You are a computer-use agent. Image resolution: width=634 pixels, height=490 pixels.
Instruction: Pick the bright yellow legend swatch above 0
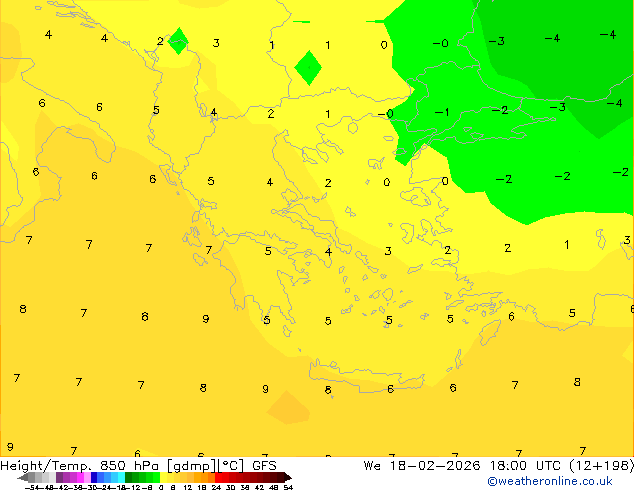[163, 477]
